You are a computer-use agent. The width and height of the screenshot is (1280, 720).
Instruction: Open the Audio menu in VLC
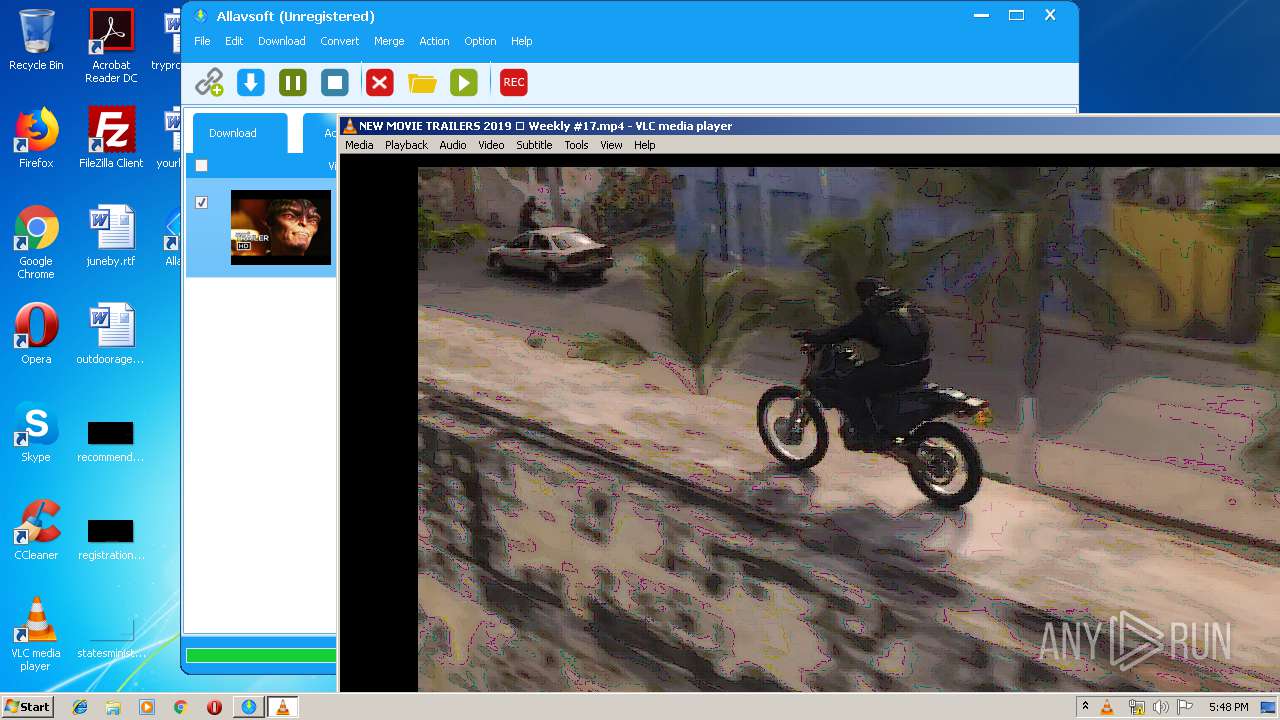pyautogui.click(x=453, y=145)
